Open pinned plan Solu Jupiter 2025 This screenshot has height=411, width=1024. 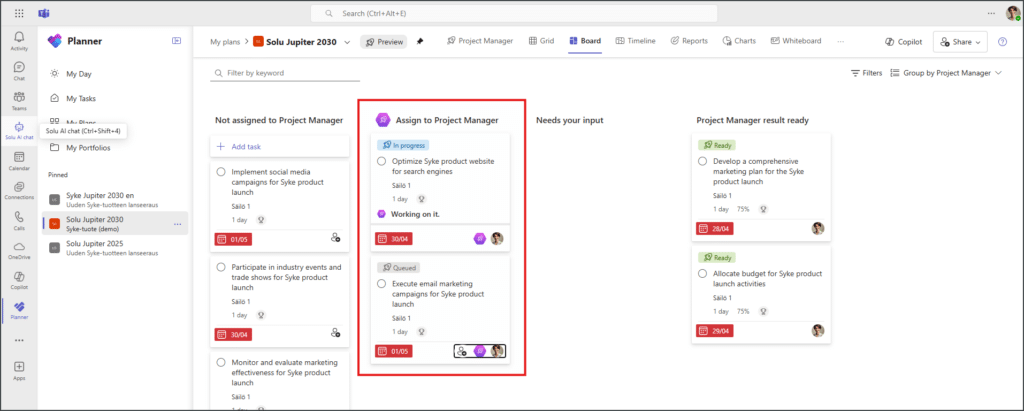[115, 248]
